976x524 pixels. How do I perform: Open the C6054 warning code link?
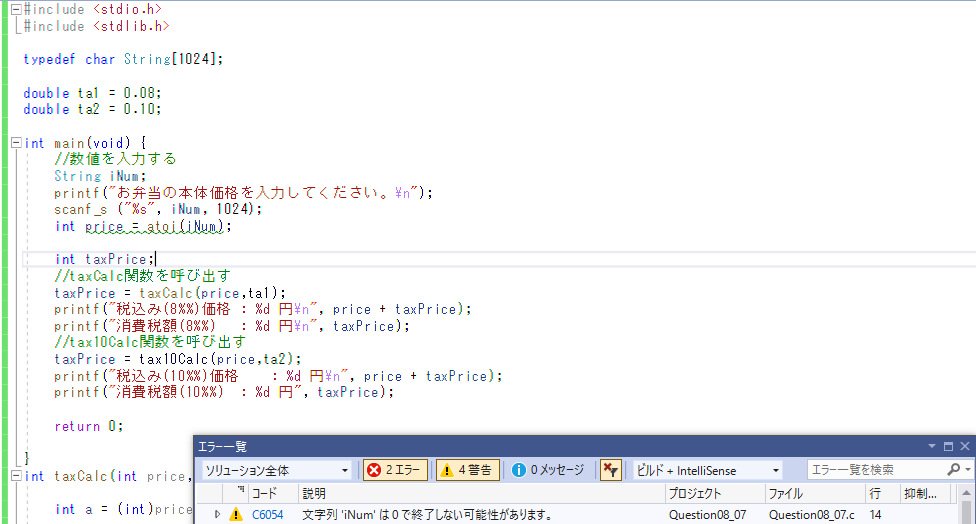point(267,515)
